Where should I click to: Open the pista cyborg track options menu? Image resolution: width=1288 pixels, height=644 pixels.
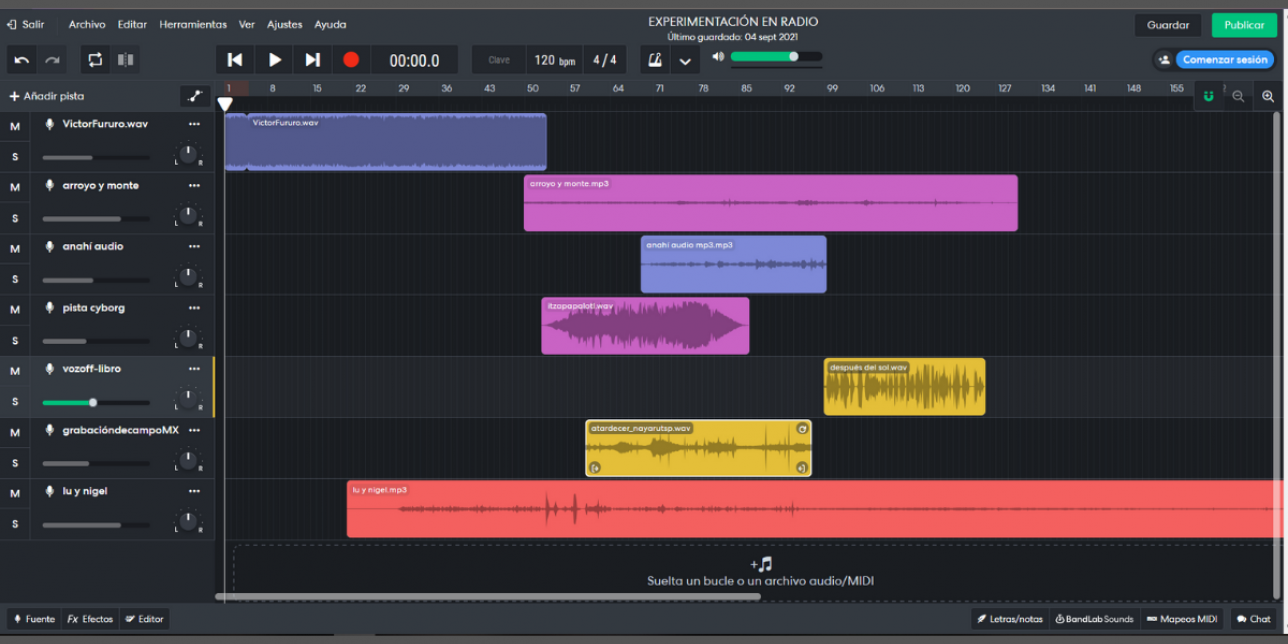(194, 308)
